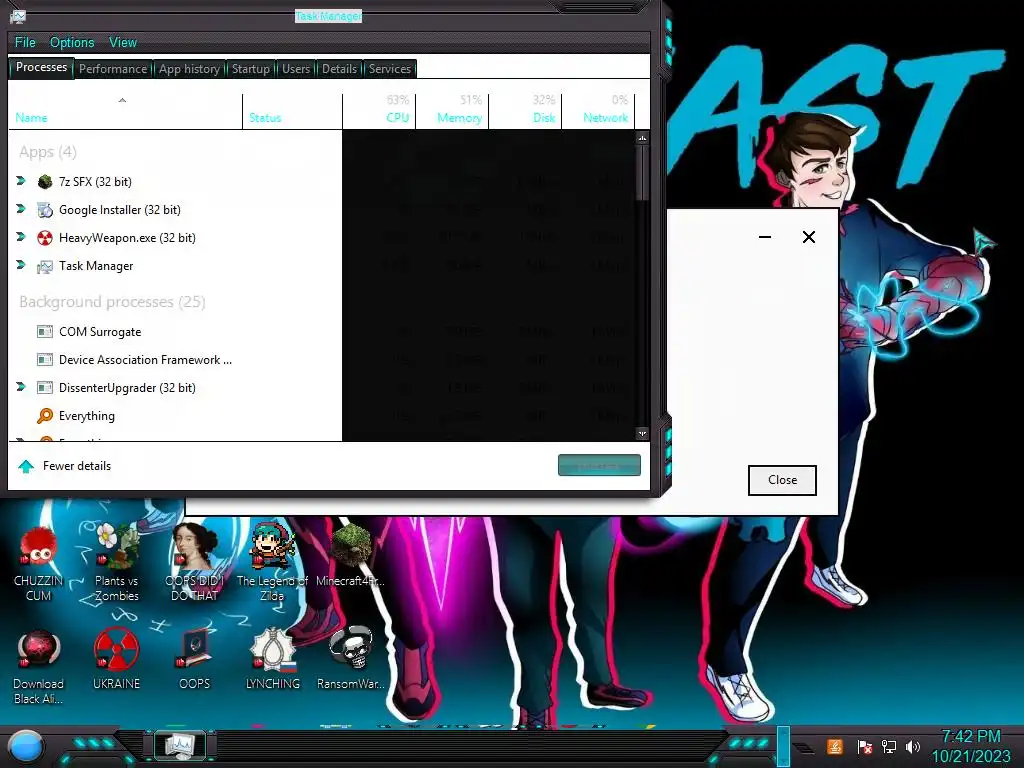Screen dimensions: 1024x768
Task: Select the Processes tab
Action: coord(41,67)
